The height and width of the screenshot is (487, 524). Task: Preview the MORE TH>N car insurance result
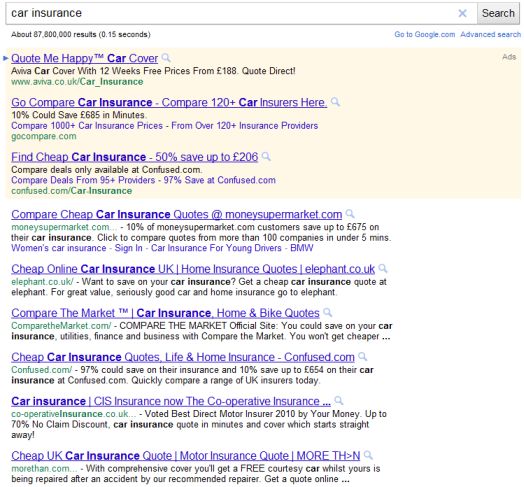click(368, 455)
